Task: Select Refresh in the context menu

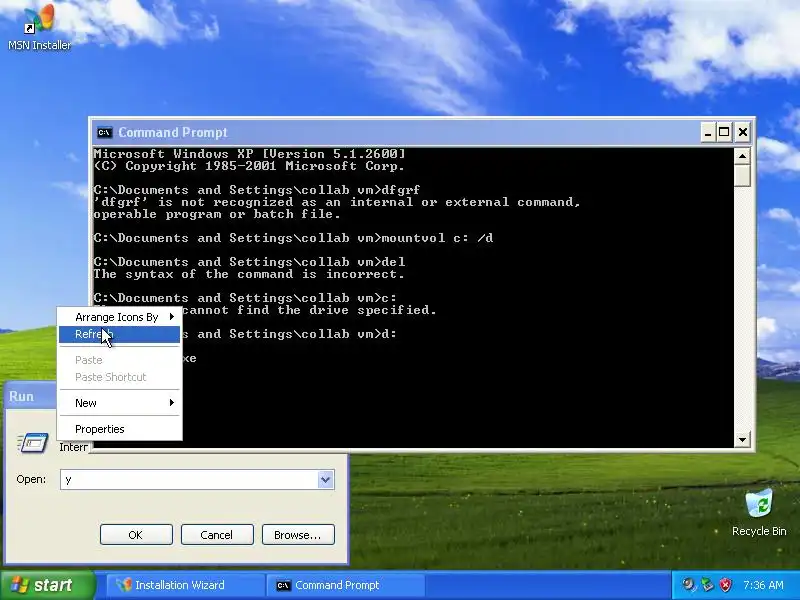Action: 119,334
